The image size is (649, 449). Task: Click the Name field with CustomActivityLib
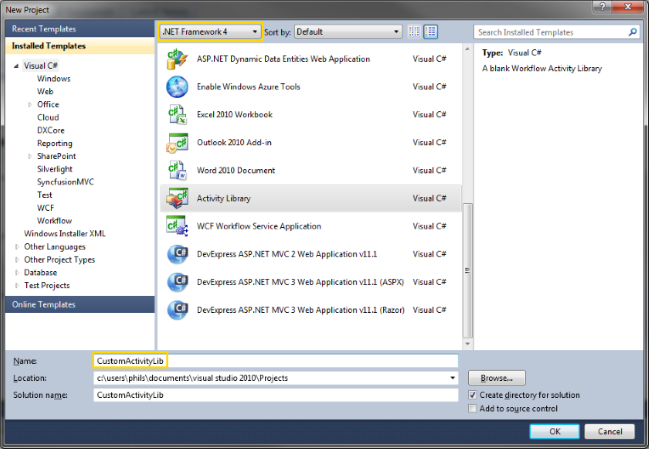(x=276, y=361)
